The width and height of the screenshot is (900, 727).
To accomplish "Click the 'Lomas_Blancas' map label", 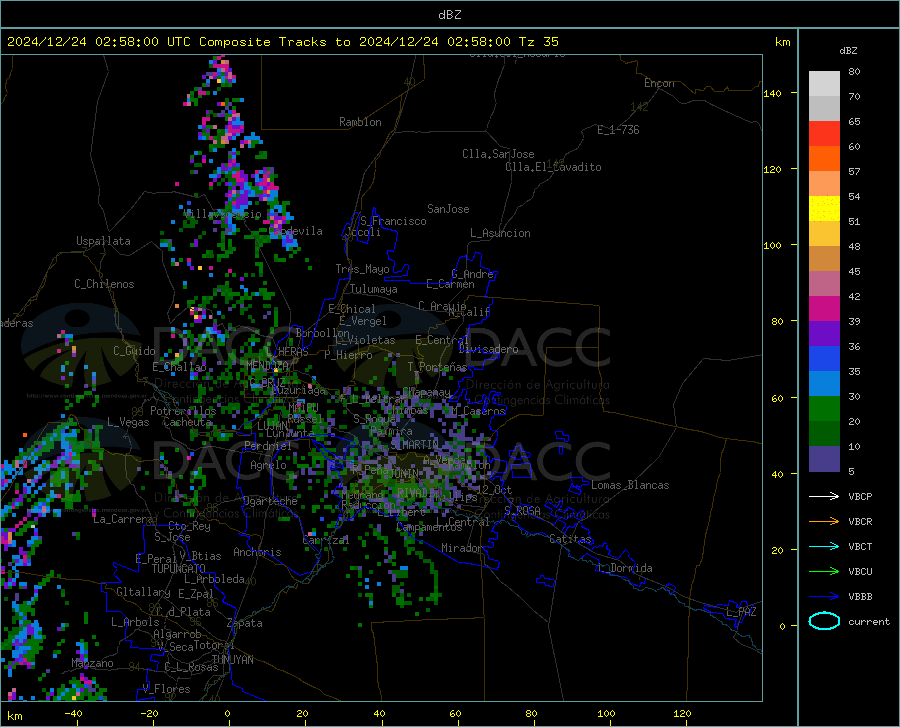I will pos(630,485).
